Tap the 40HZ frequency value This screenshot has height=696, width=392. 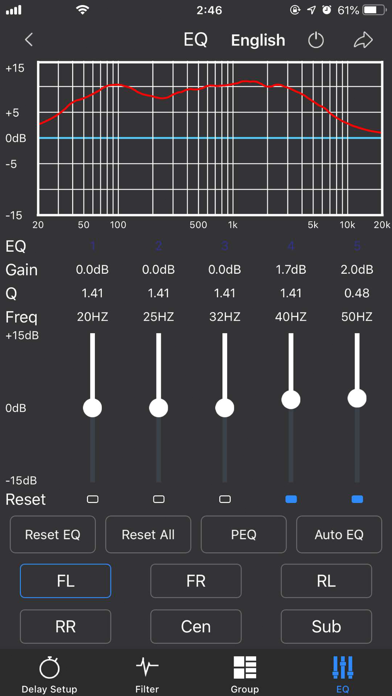point(291,317)
